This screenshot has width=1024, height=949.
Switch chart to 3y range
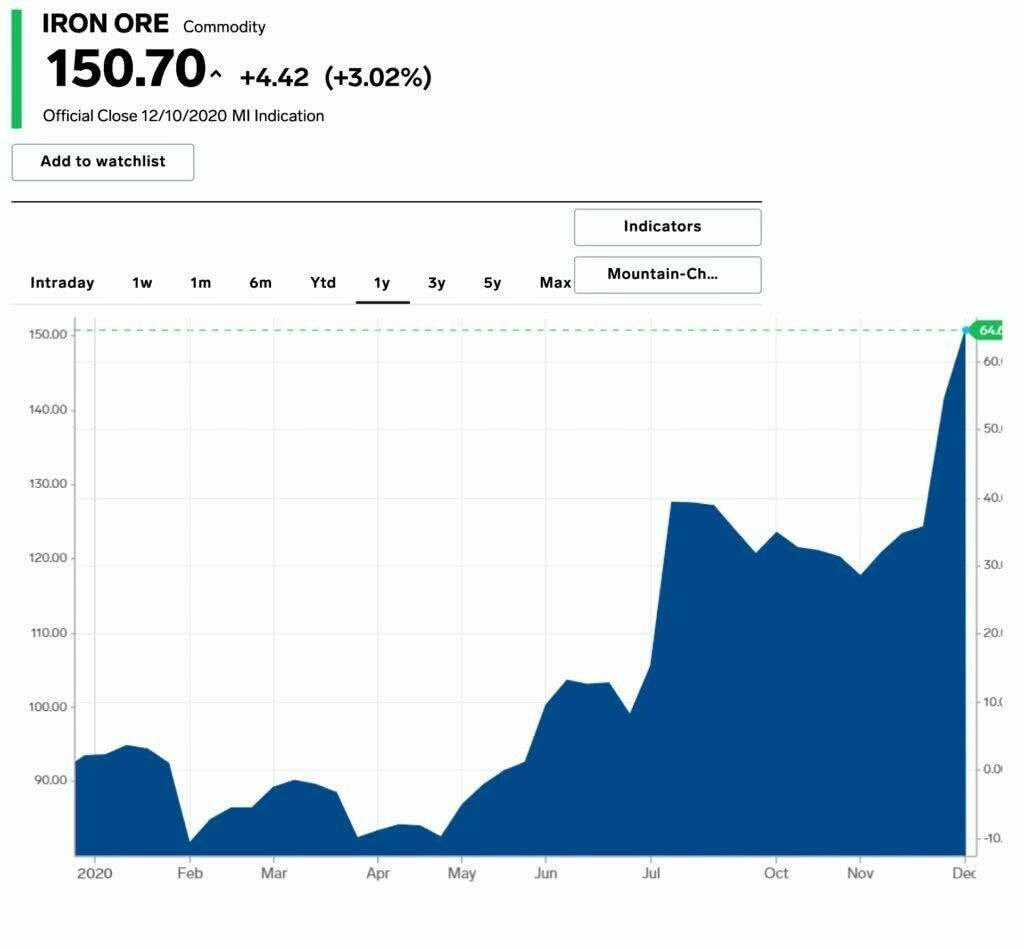click(437, 283)
